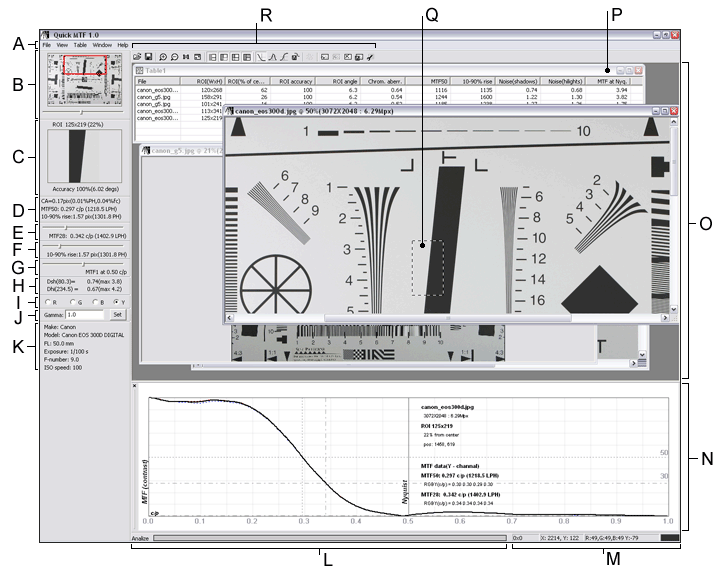Open the Window menu
This screenshot has width=720, height=572.
click(102, 45)
